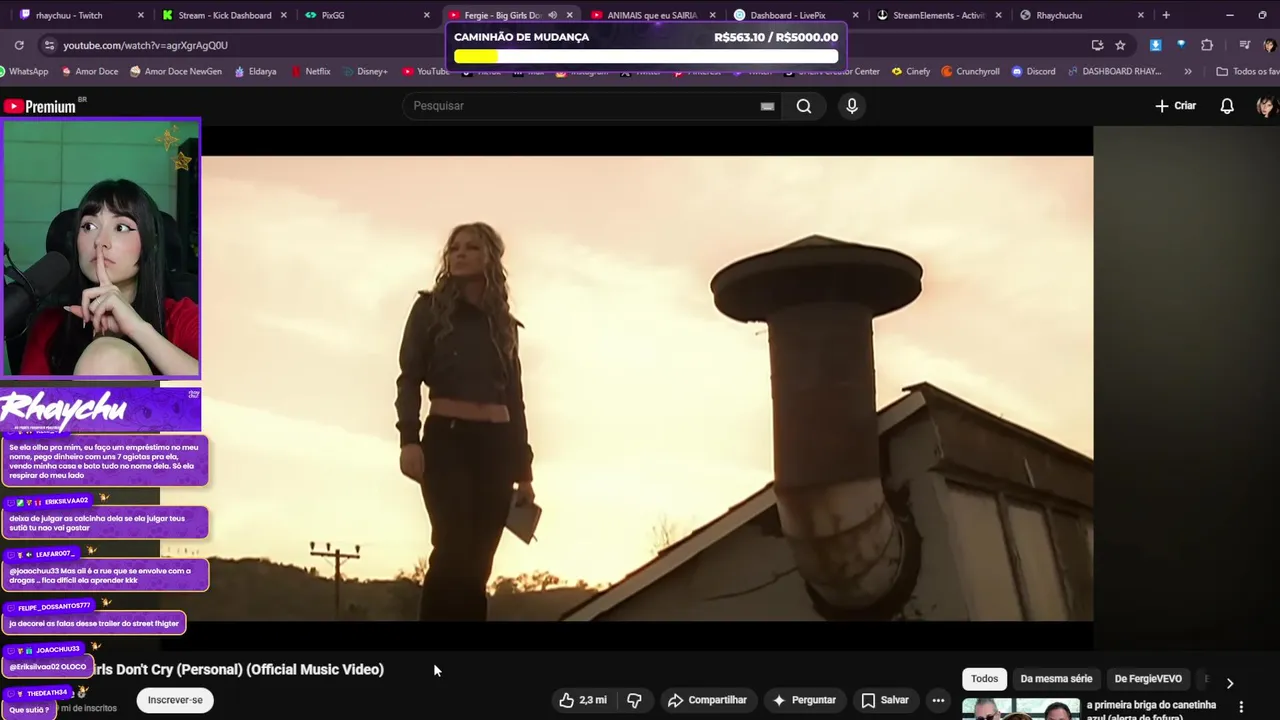Click the browser address bar URL

145,45
